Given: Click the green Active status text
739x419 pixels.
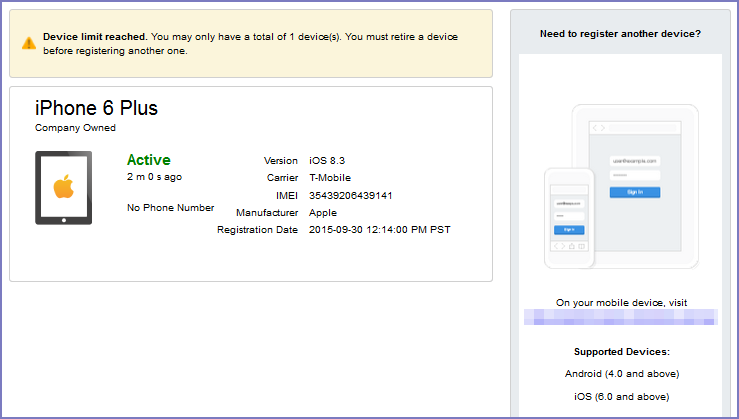Looking at the screenshot, I should (148, 160).
